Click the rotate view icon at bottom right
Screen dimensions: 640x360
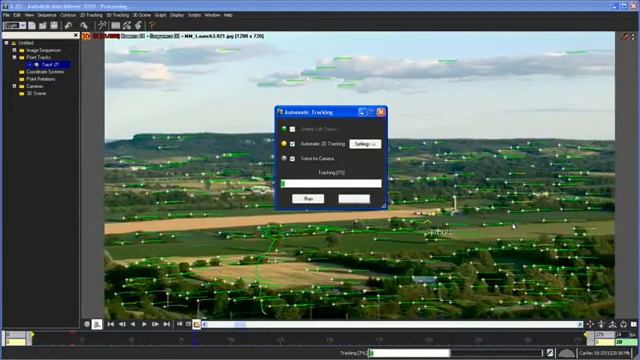[623, 324]
